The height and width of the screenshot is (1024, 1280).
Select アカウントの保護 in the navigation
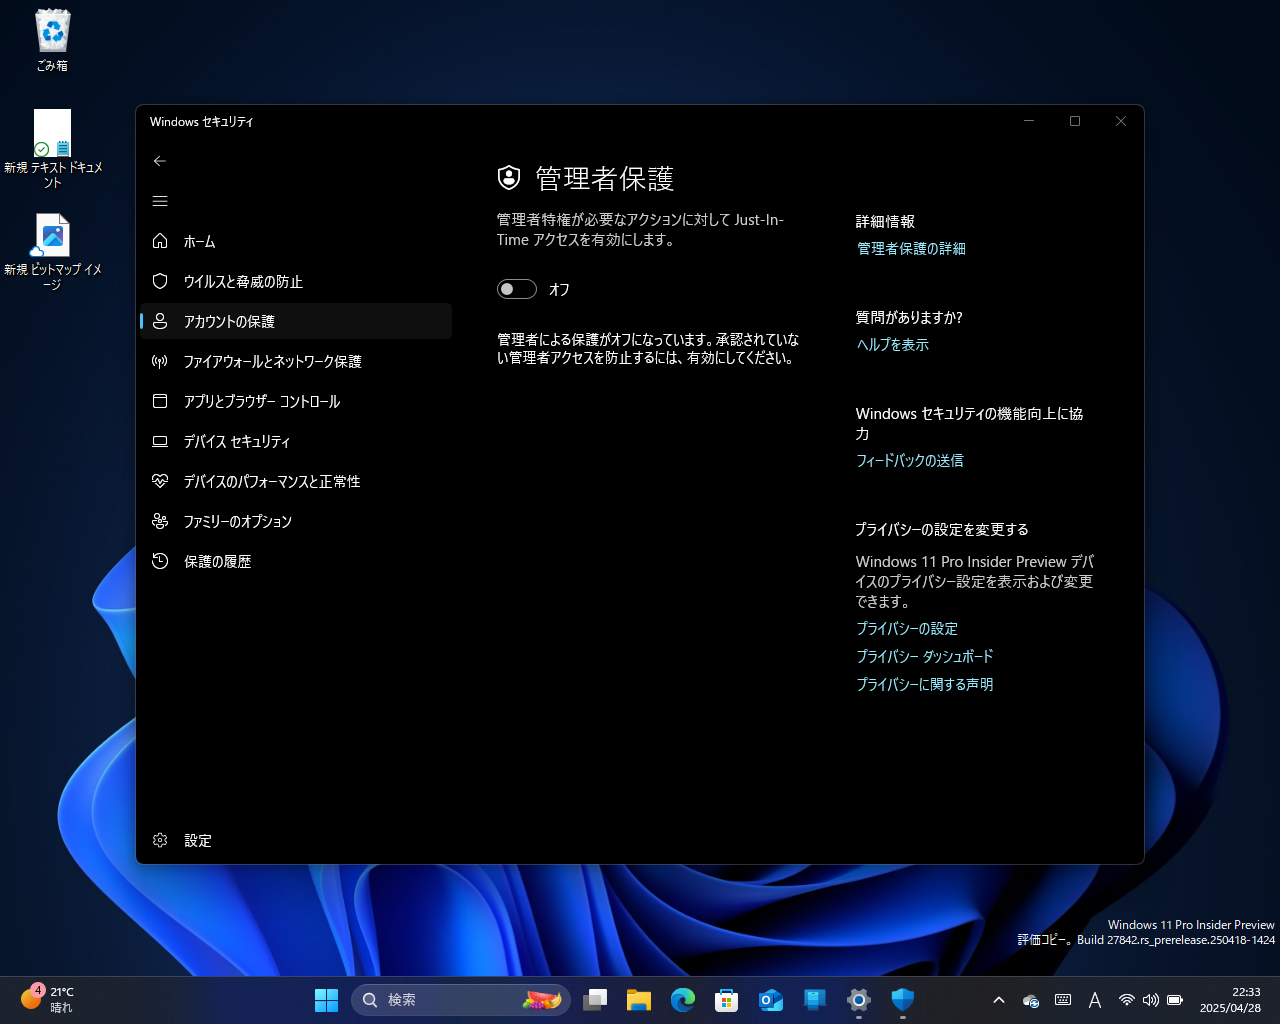(230, 321)
